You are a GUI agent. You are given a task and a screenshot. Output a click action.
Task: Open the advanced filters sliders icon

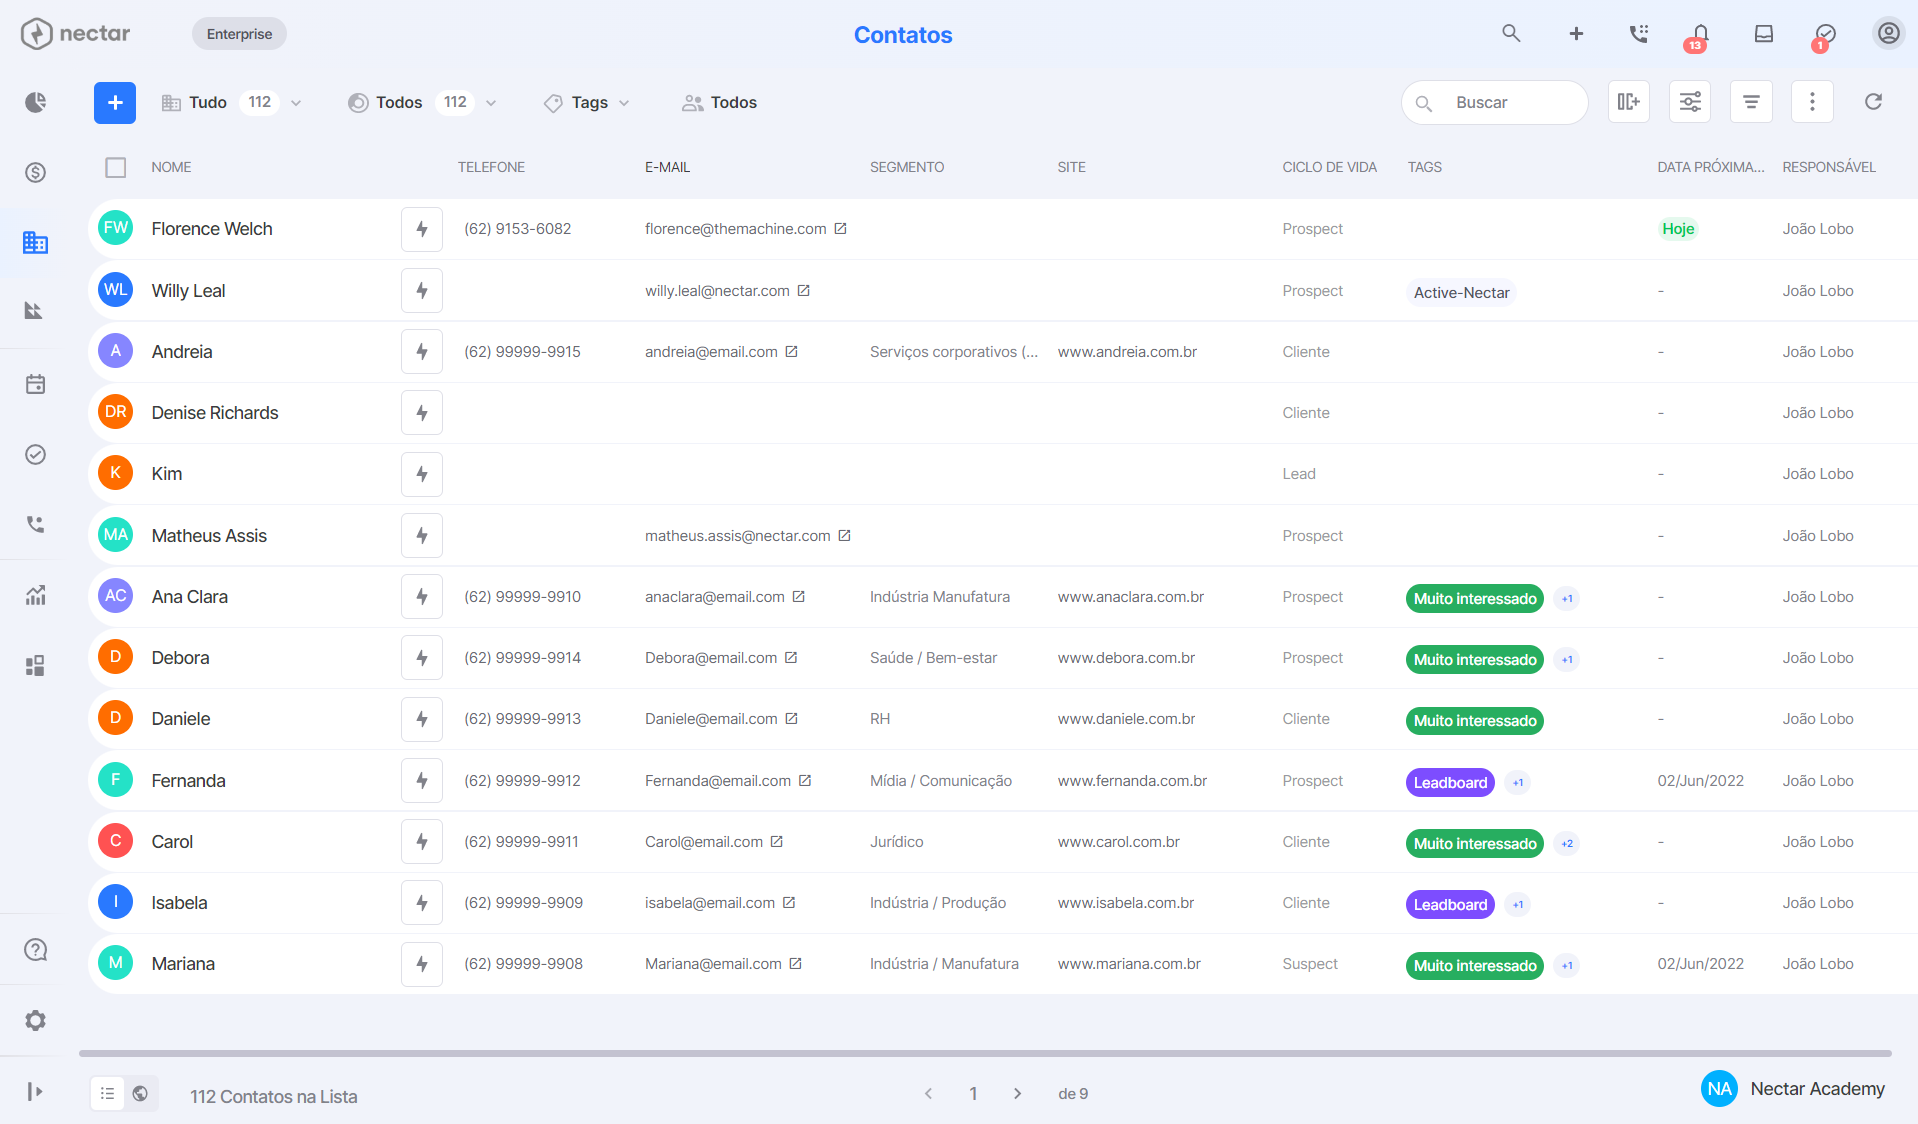tap(1690, 102)
